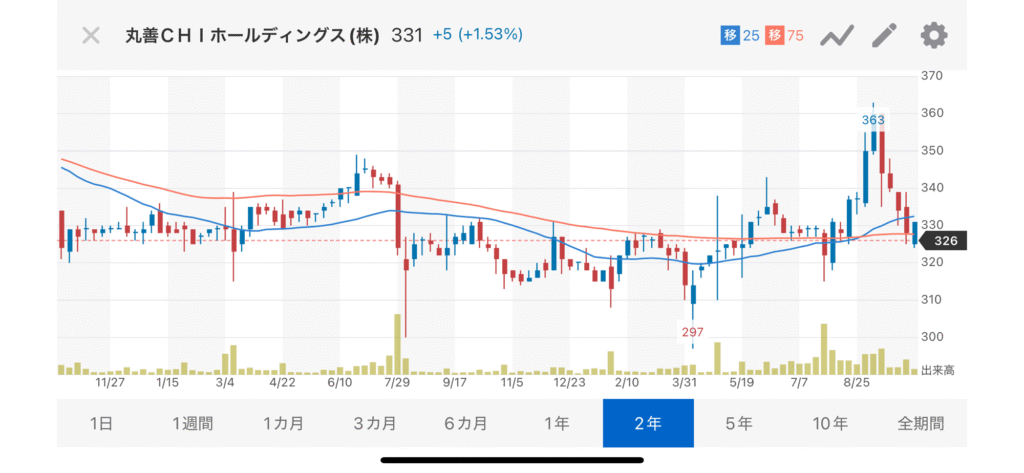
Task: Toggle the red 75 moving average badge
Action: [785, 36]
